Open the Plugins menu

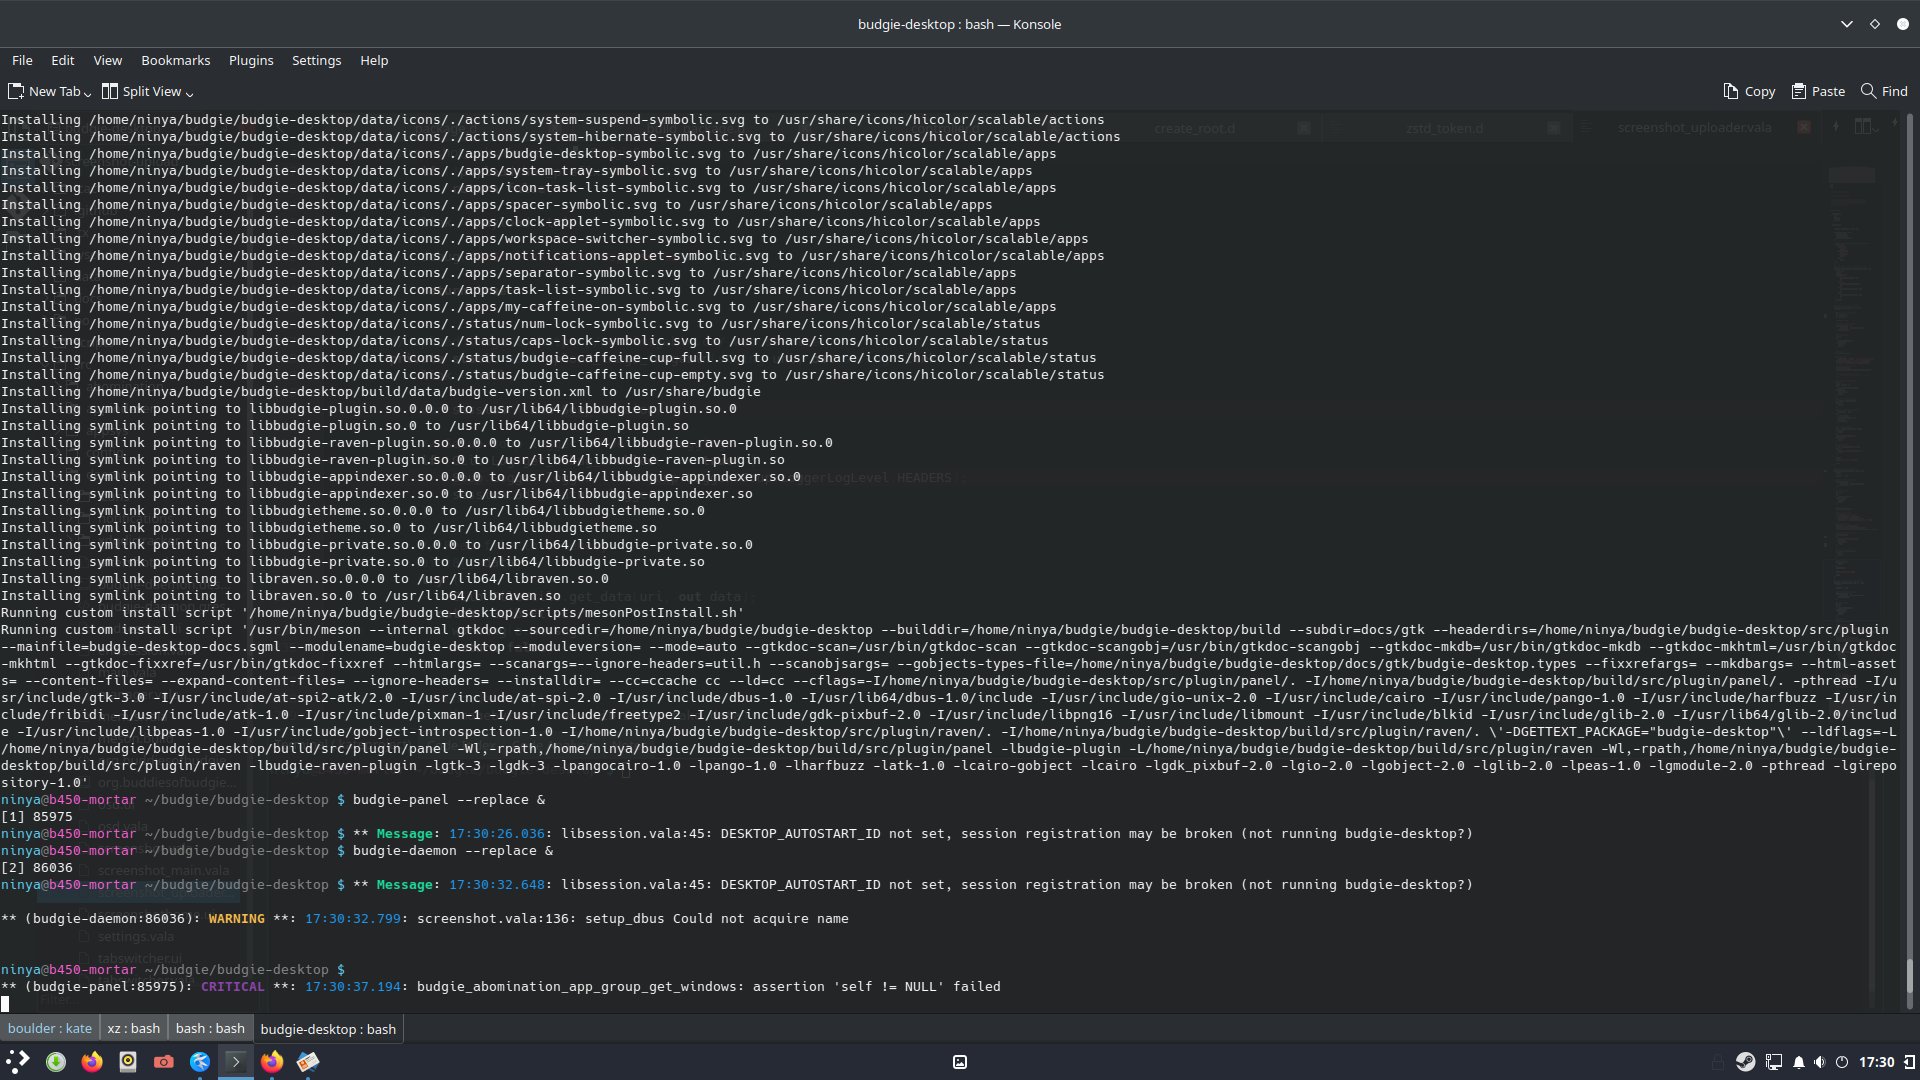(251, 60)
